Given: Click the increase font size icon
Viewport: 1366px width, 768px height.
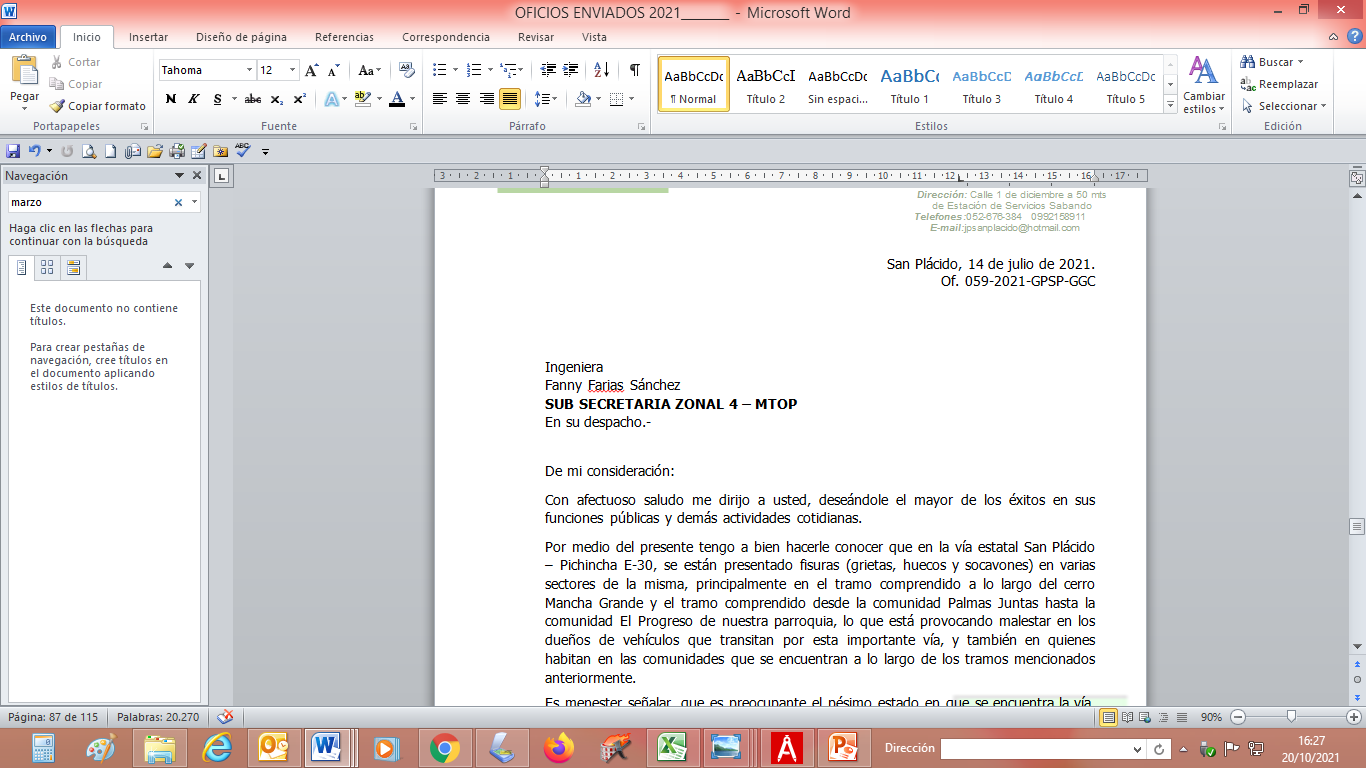Looking at the screenshot, I should (x=311, y=70).
